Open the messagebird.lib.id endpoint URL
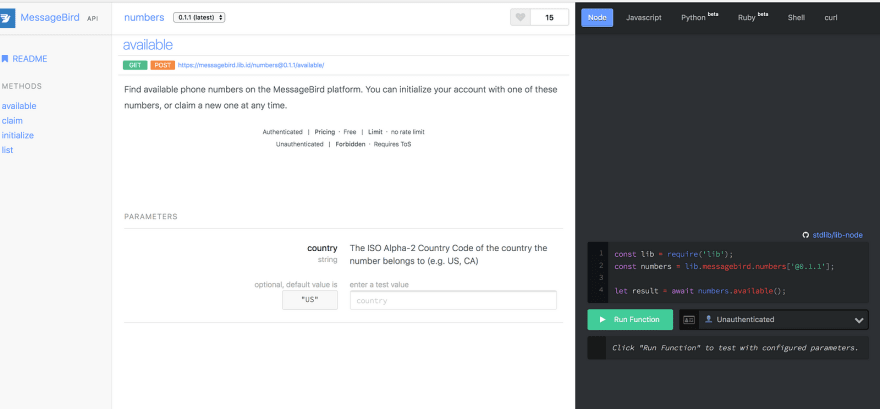Viewport: 880px width, 409px height. 251,65
